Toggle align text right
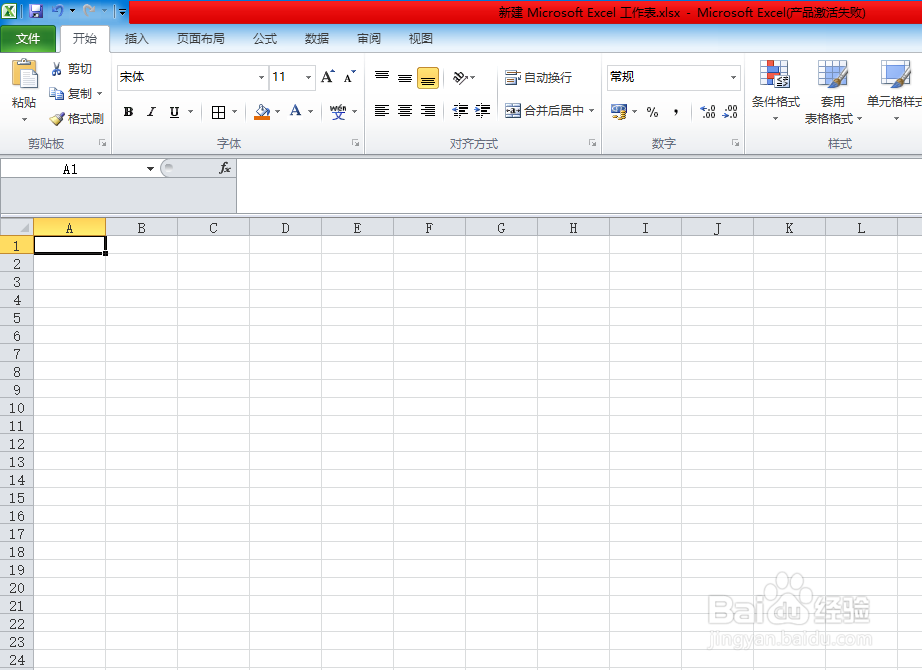Viewport: 922px width, 670px height. click(427, 111)
